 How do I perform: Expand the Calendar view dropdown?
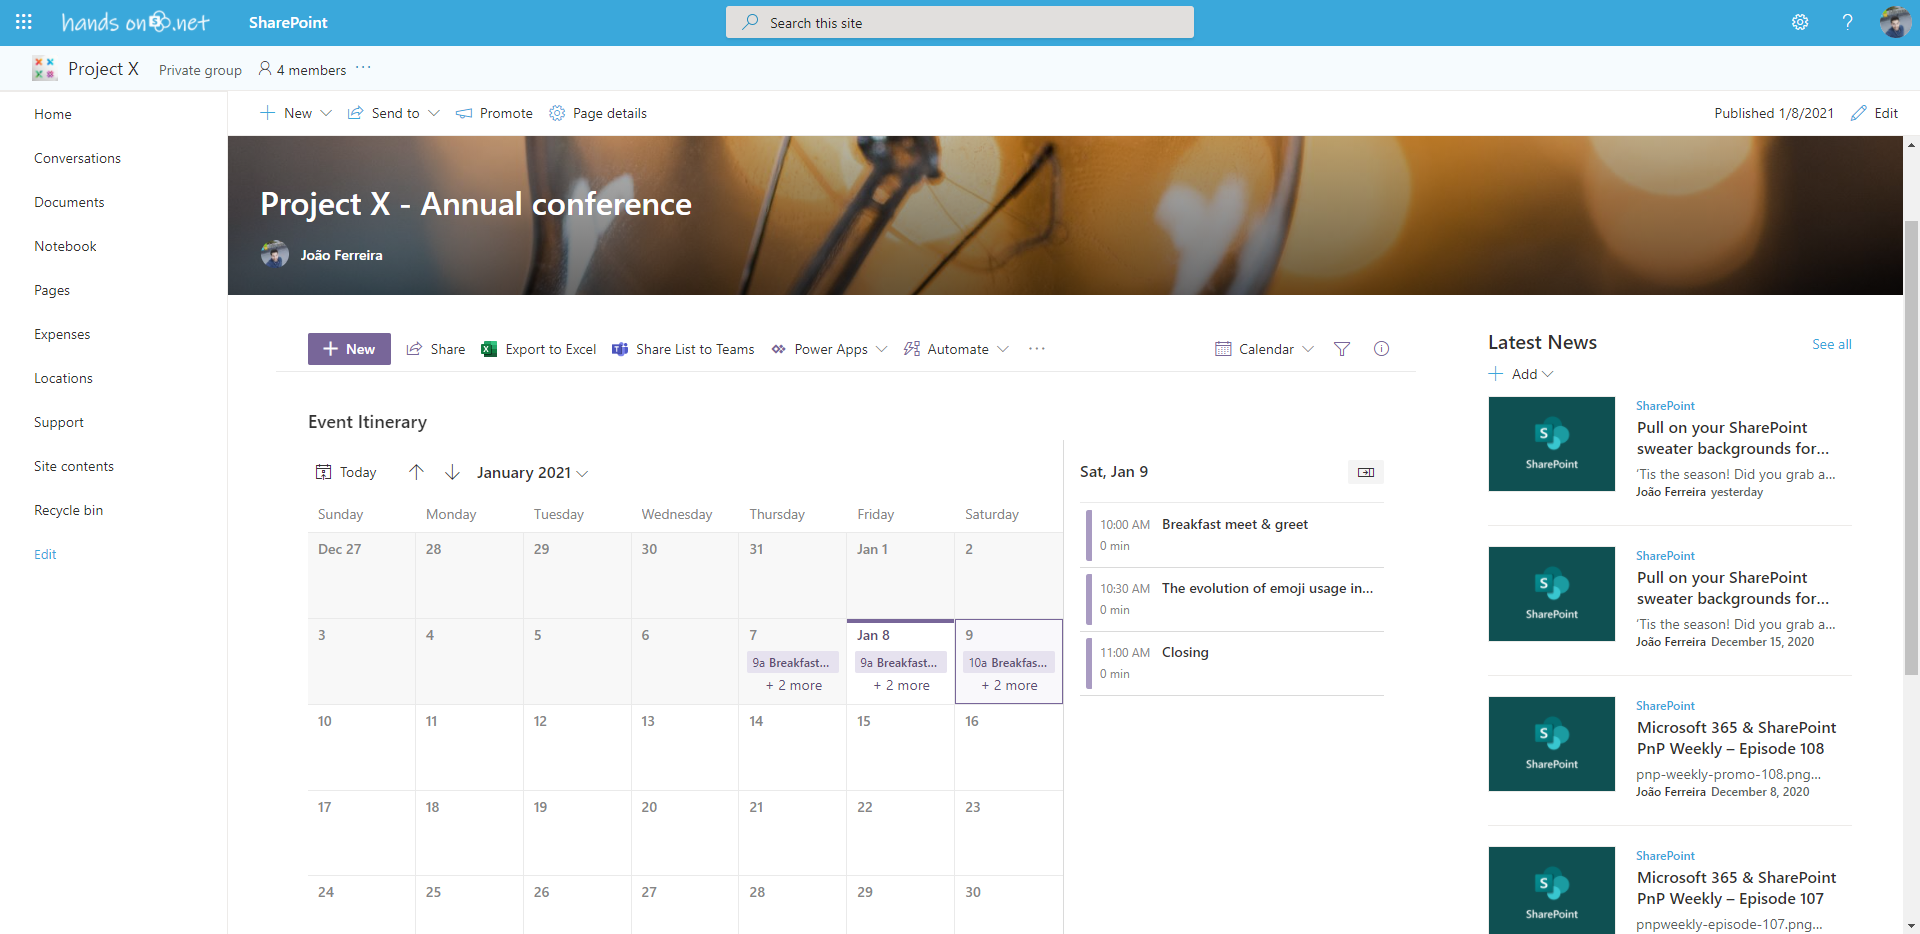point(1264,349)
